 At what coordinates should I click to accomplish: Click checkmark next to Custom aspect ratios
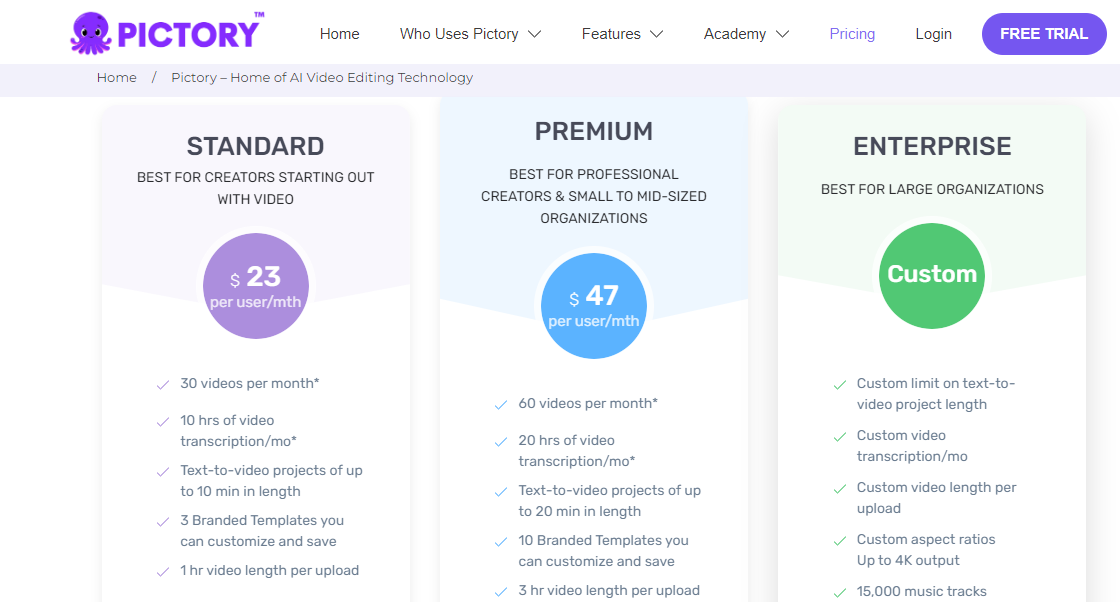(840, 540)
